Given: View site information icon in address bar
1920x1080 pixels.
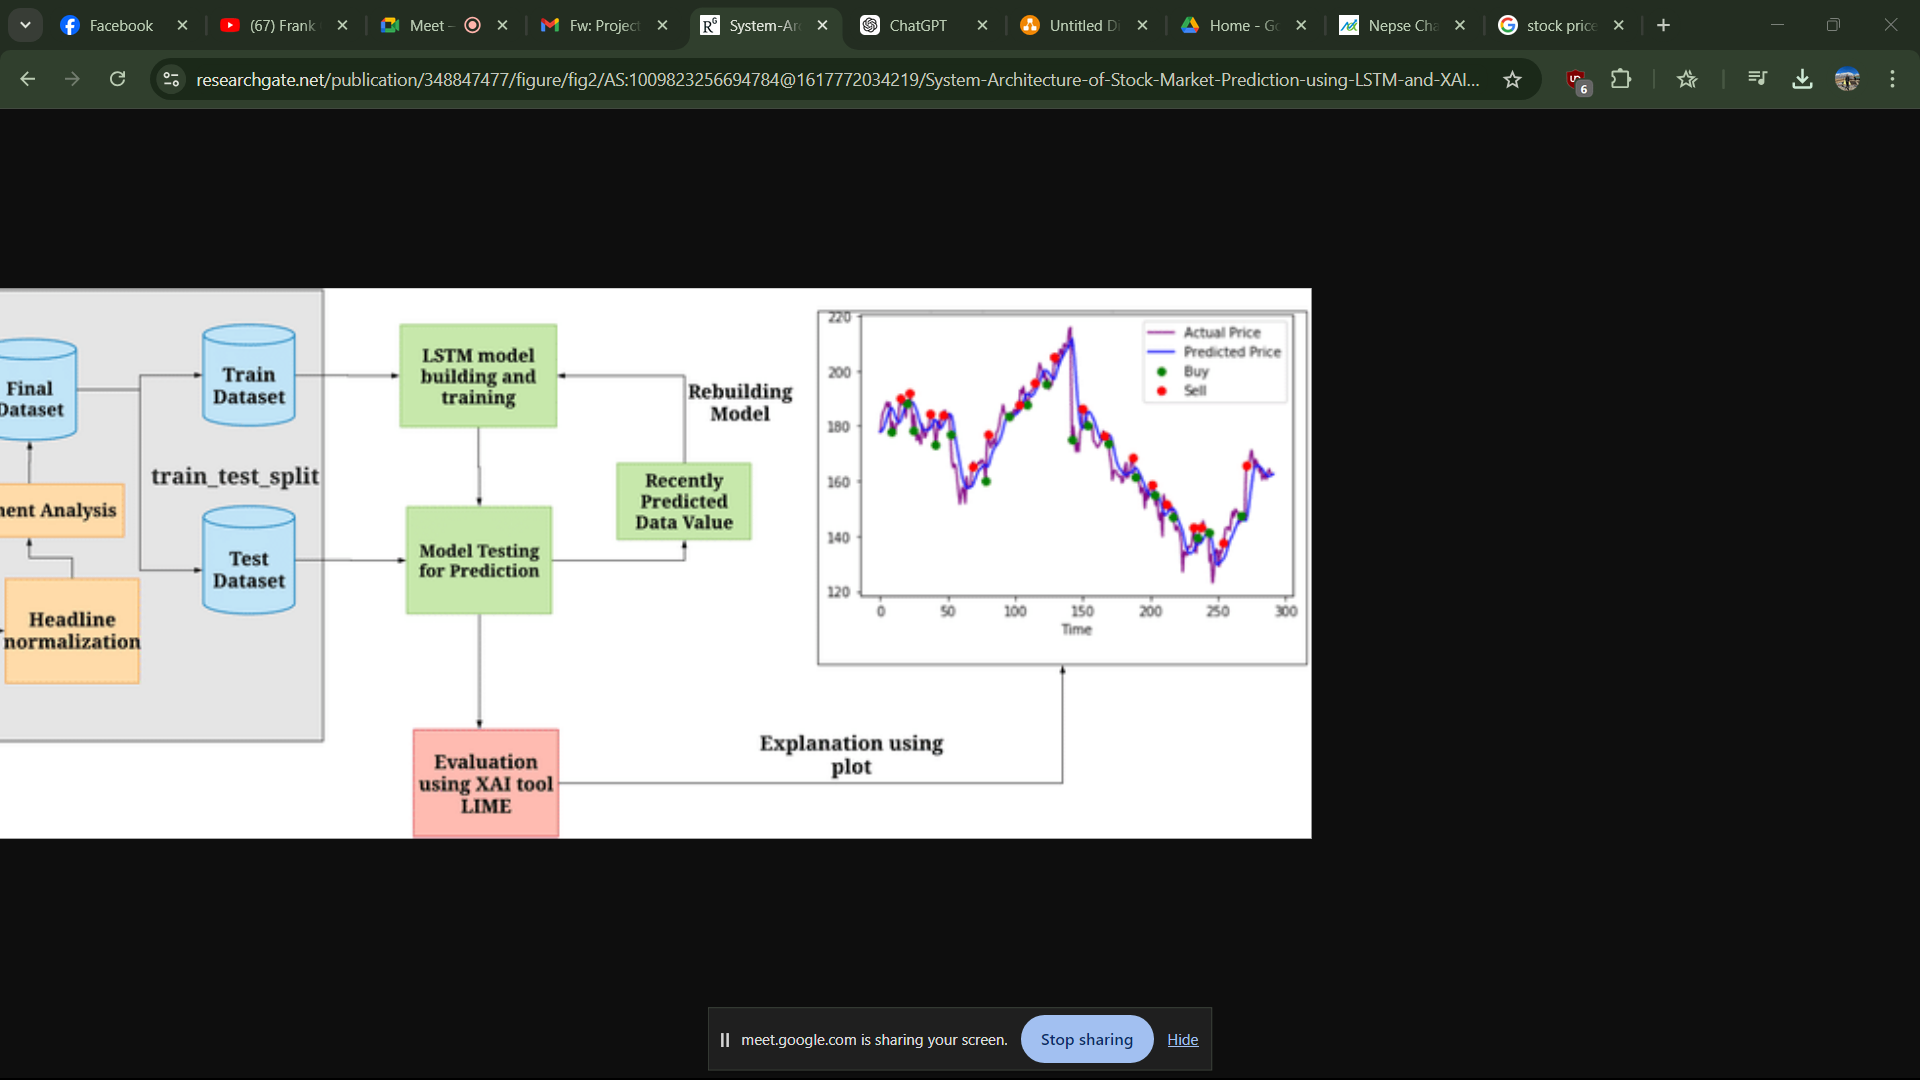Looking at the screenshot, I should click(x=171, y=79).
